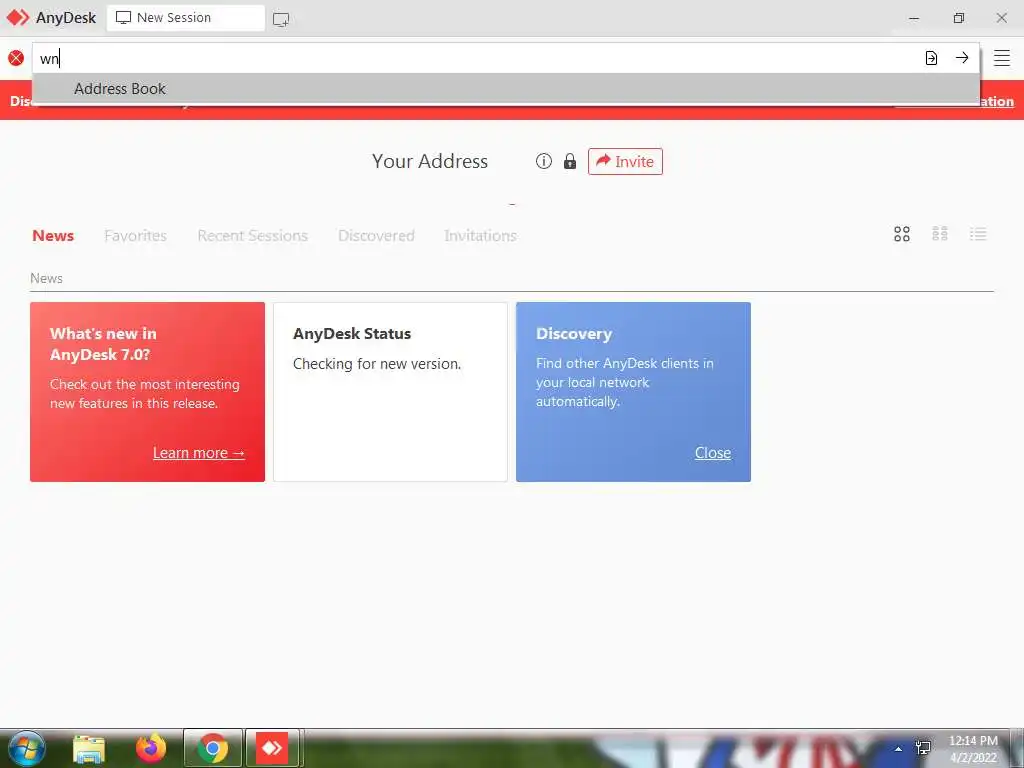The image size is (1024, 768).
Task: Click the AnyDesk Status card
Action: tap(390, 392)
